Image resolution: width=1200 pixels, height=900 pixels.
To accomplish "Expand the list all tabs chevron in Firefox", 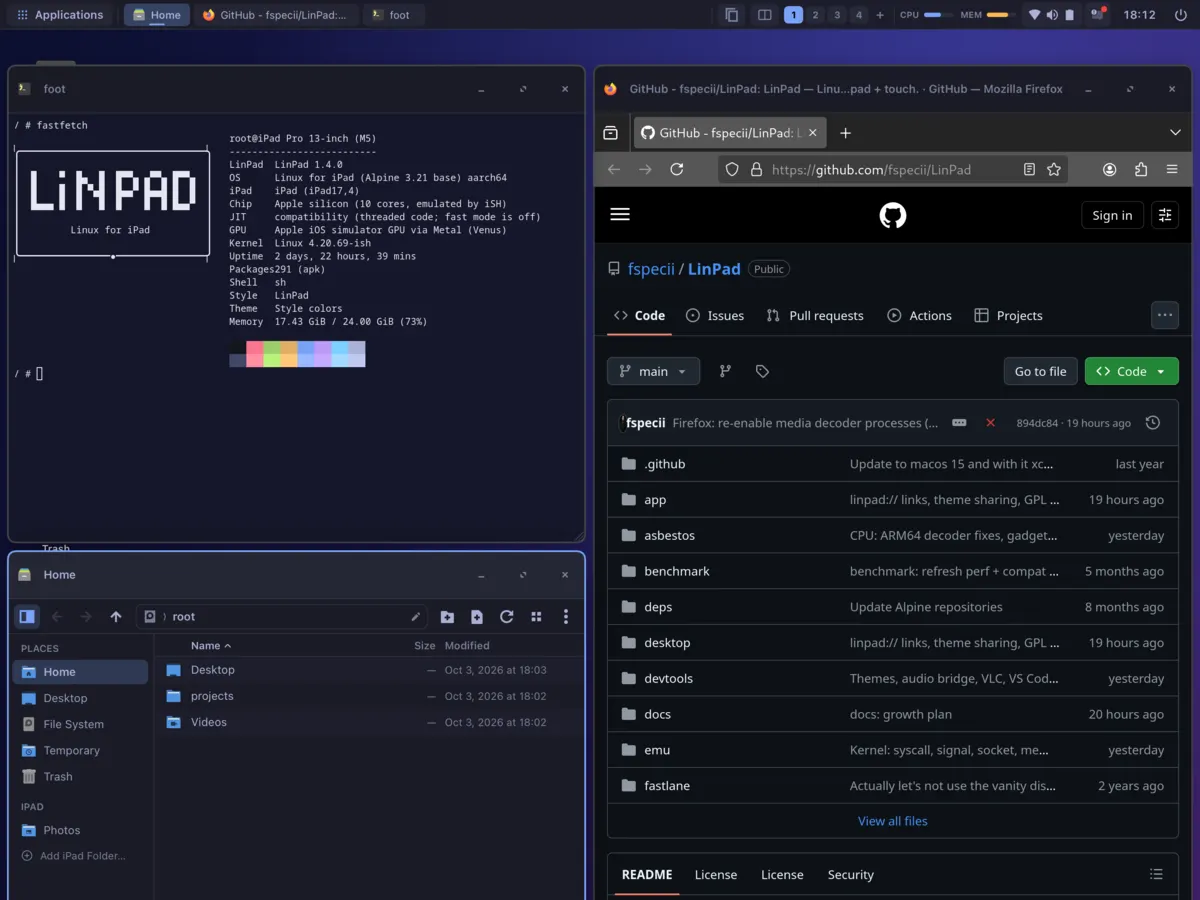I will pyautogui.click(x=1175, y=133).
